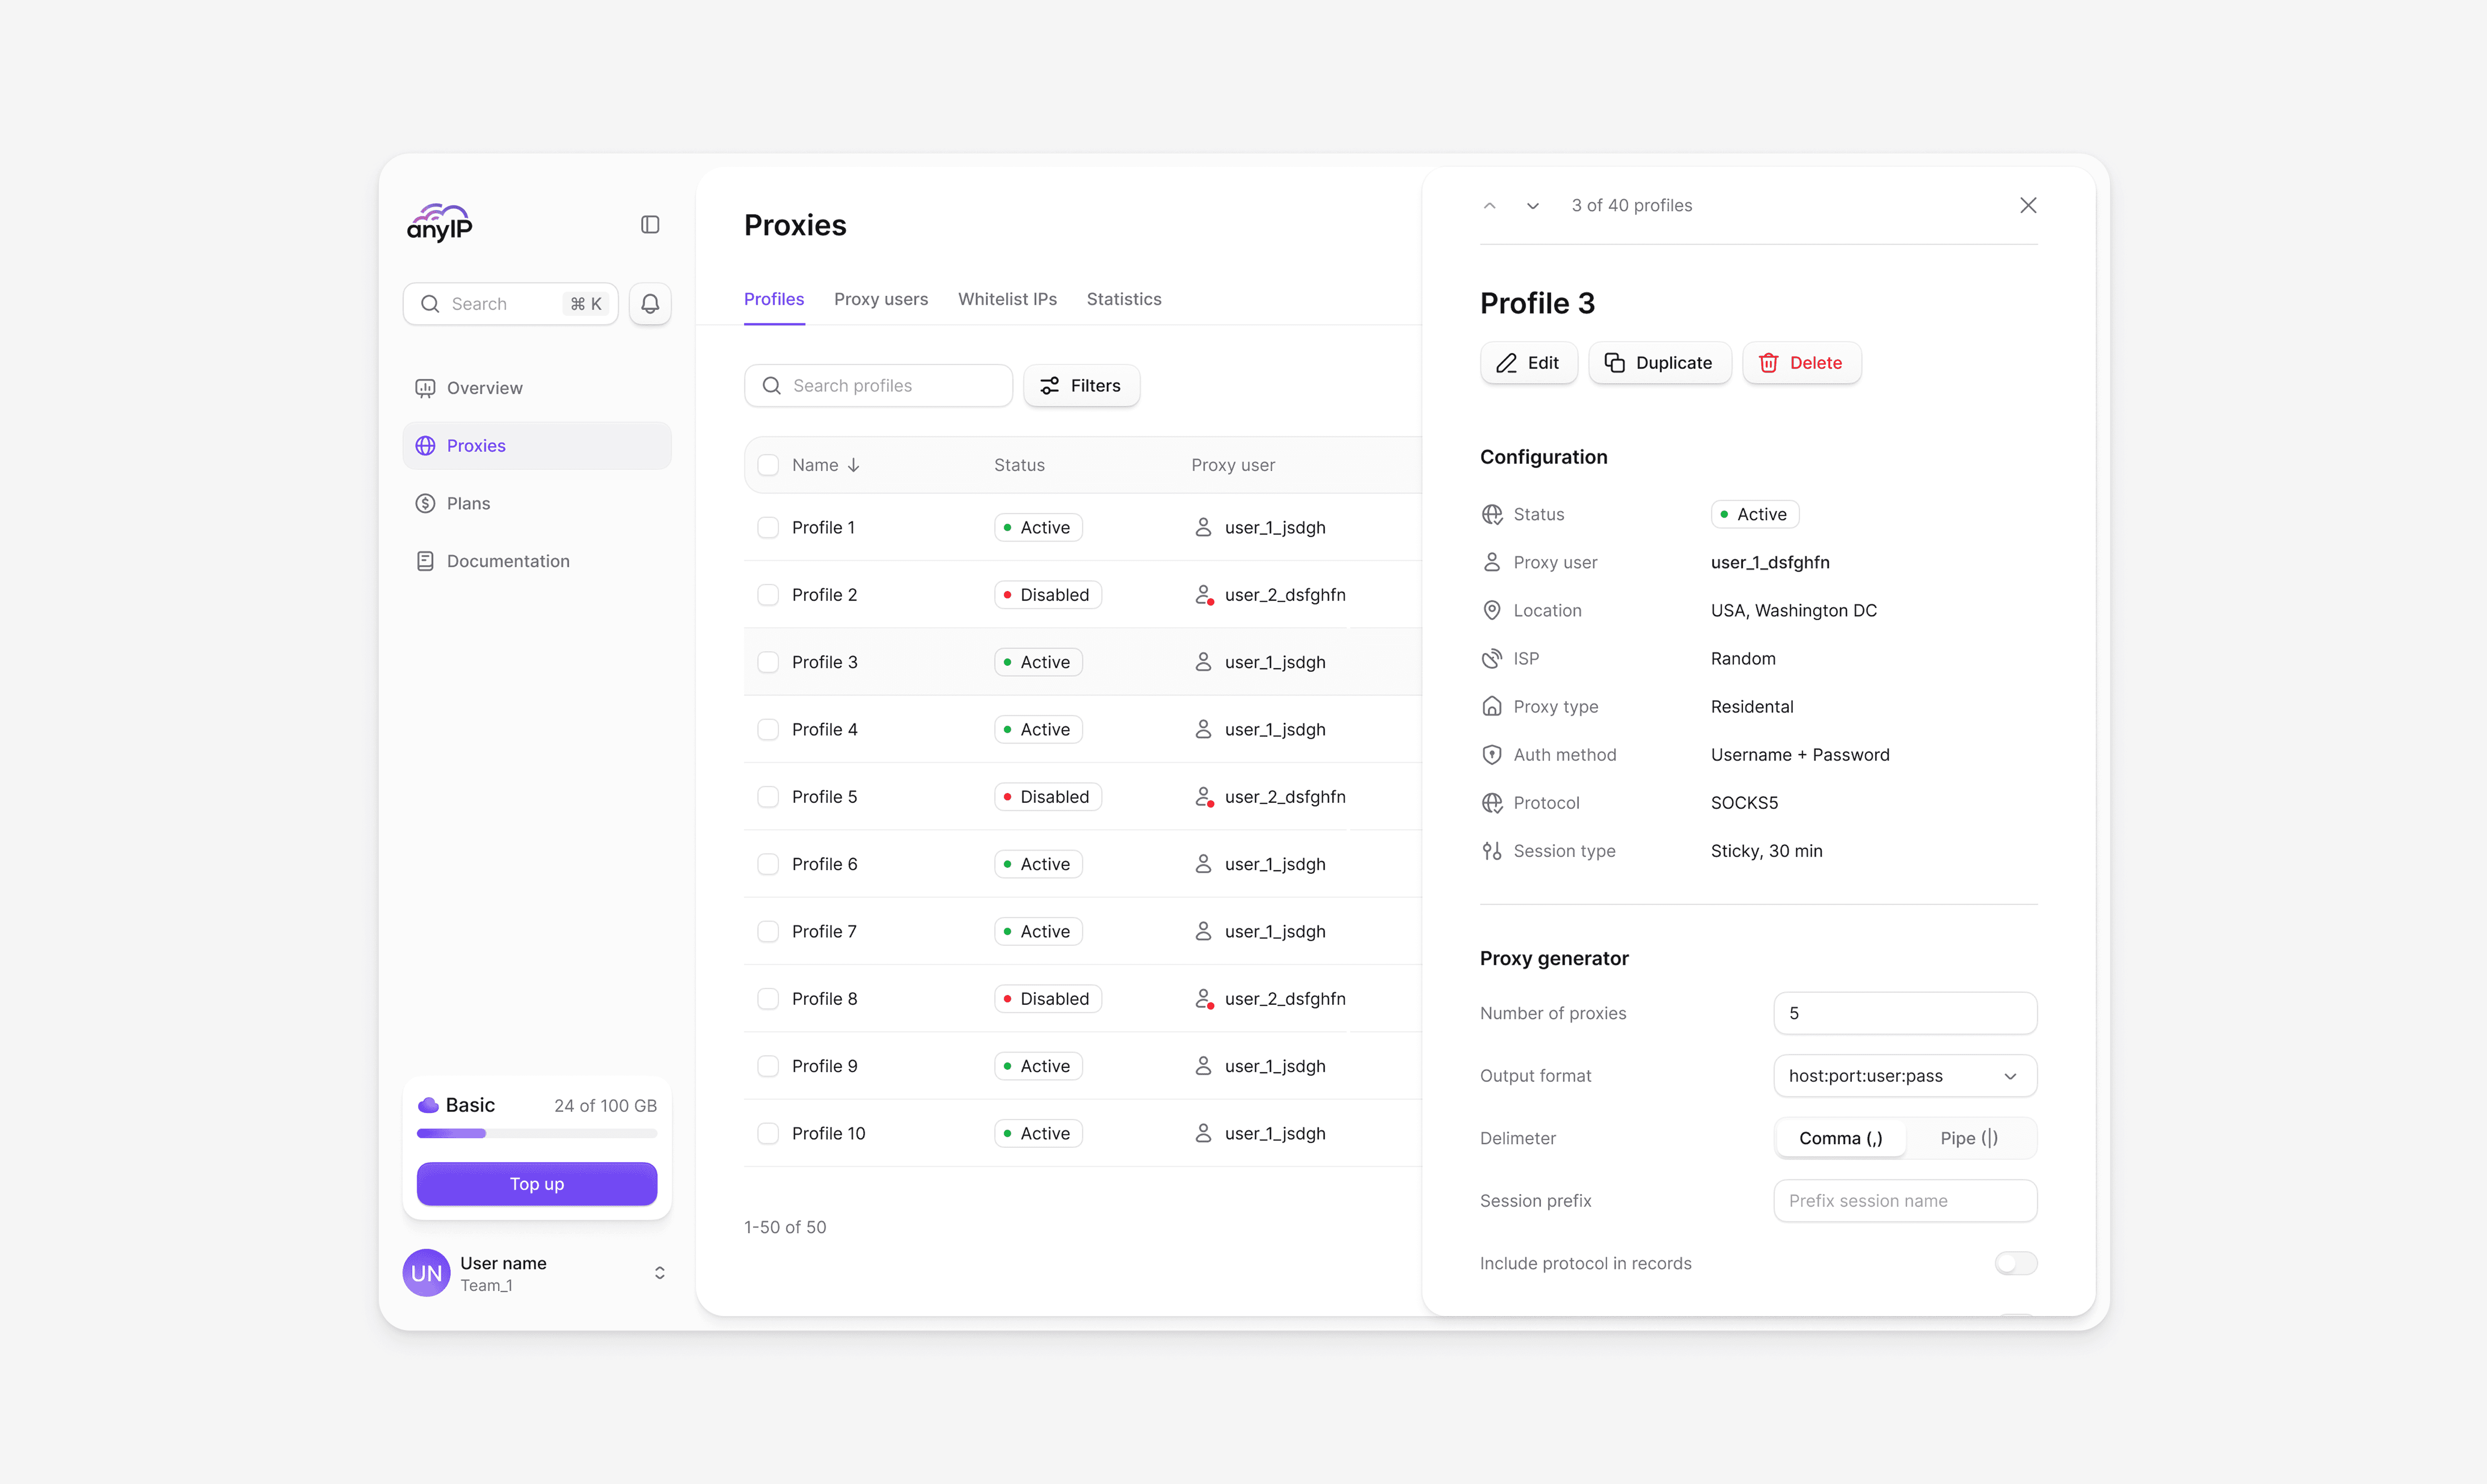
Task: Expand the User name team switcher
Action: (x=659, y=1273)
